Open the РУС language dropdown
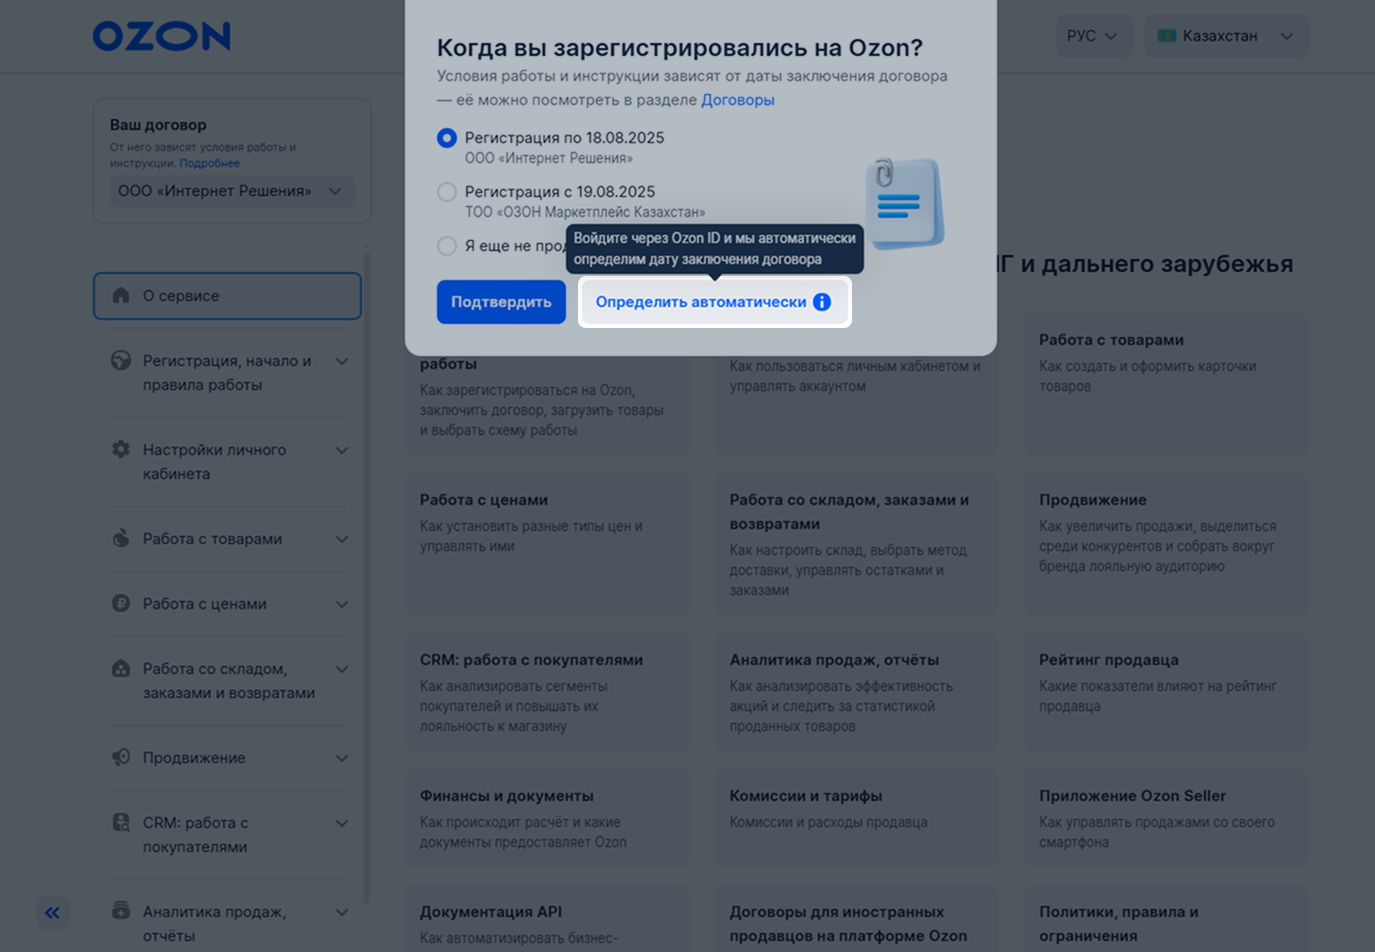1375x952 pixels. click(x=1094, y=36)
